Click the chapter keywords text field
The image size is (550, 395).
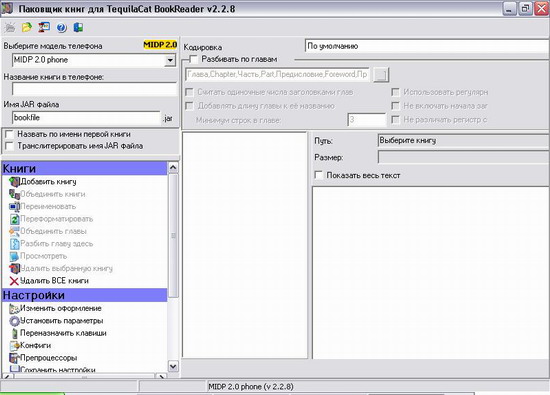tap(277, 75)
